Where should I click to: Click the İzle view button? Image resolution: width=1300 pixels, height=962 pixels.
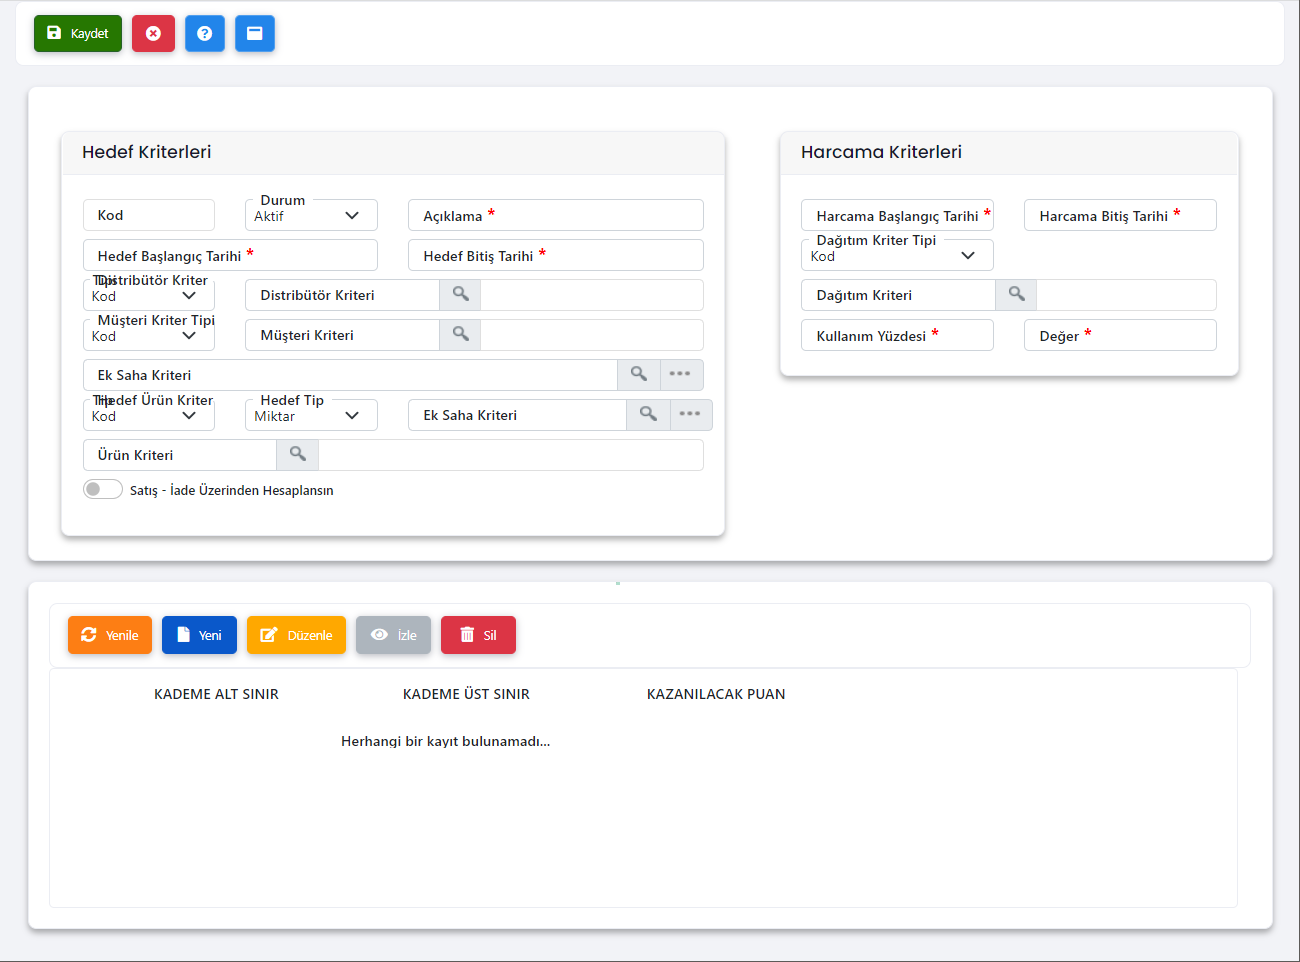(x=393, y=635)
